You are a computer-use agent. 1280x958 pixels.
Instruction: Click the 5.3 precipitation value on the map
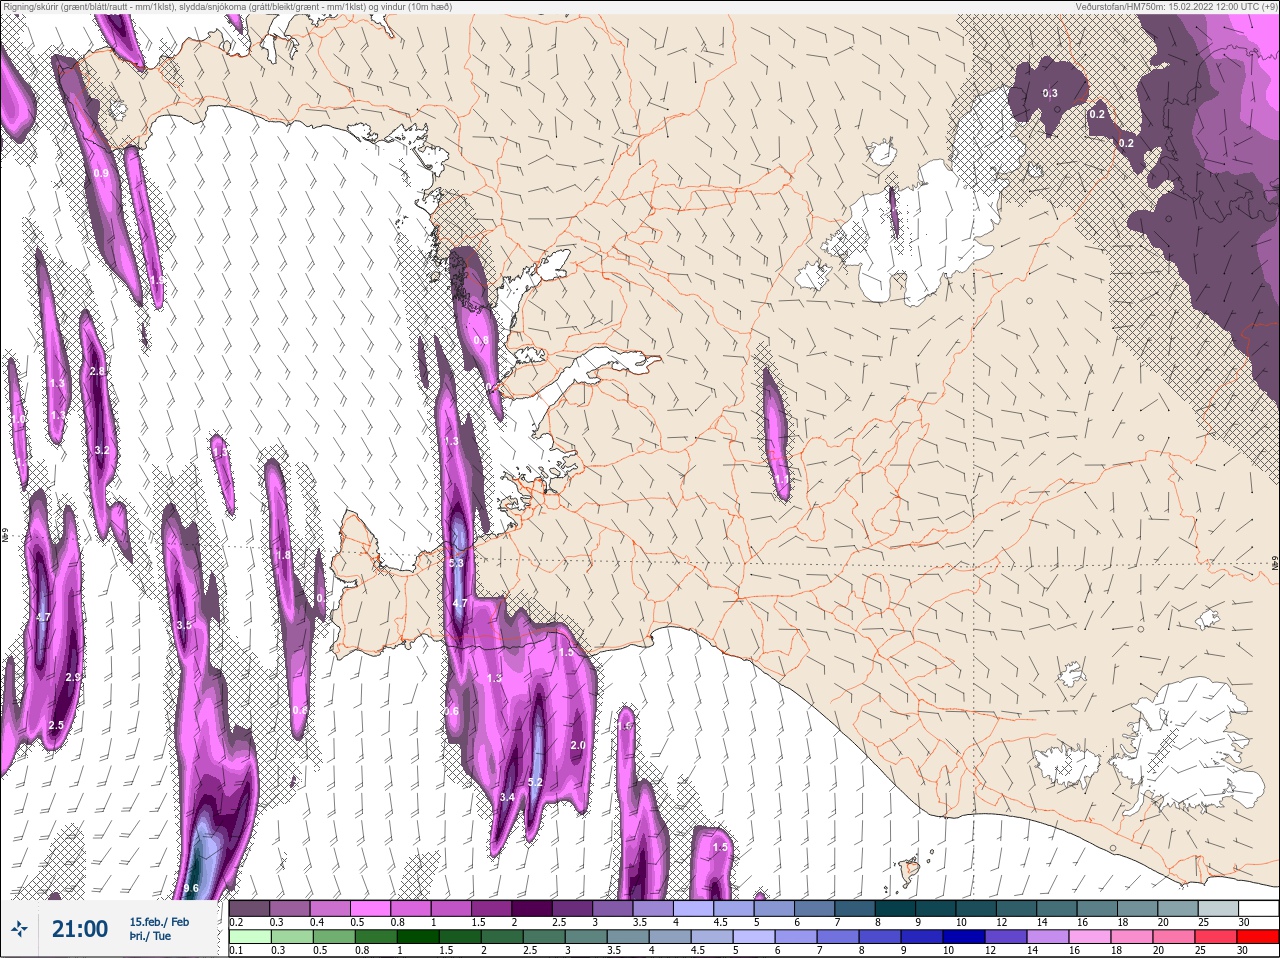[456, 564]
